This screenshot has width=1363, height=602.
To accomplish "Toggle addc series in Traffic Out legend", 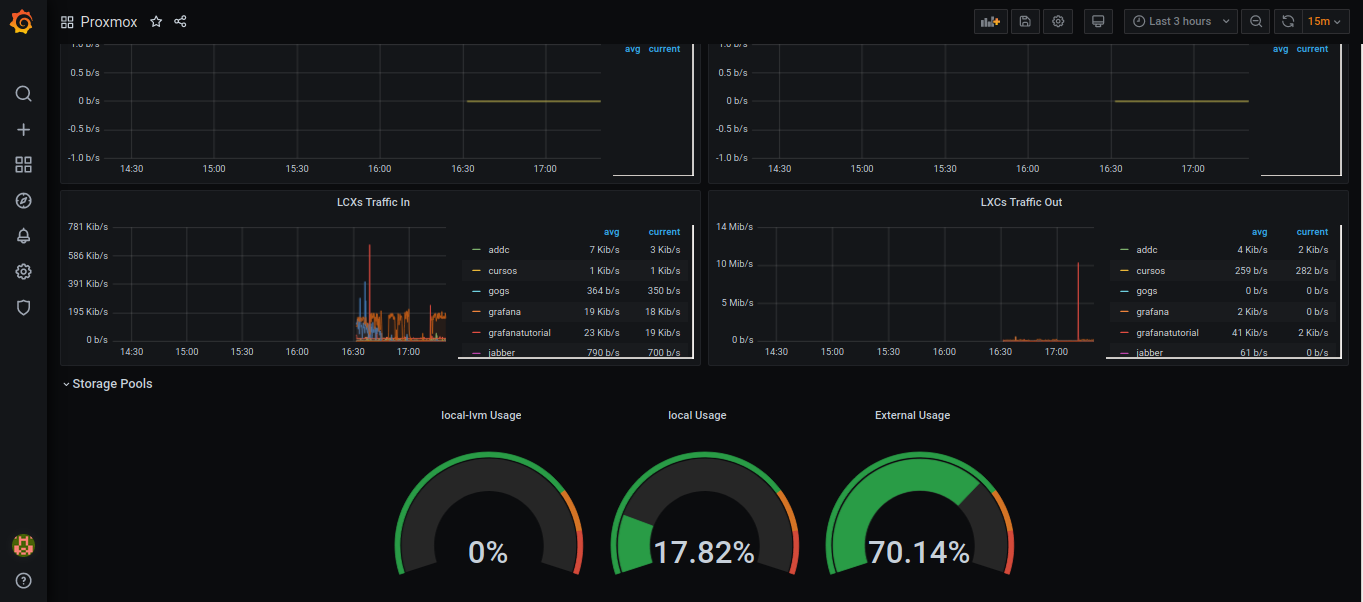I will pos(1146,250).
